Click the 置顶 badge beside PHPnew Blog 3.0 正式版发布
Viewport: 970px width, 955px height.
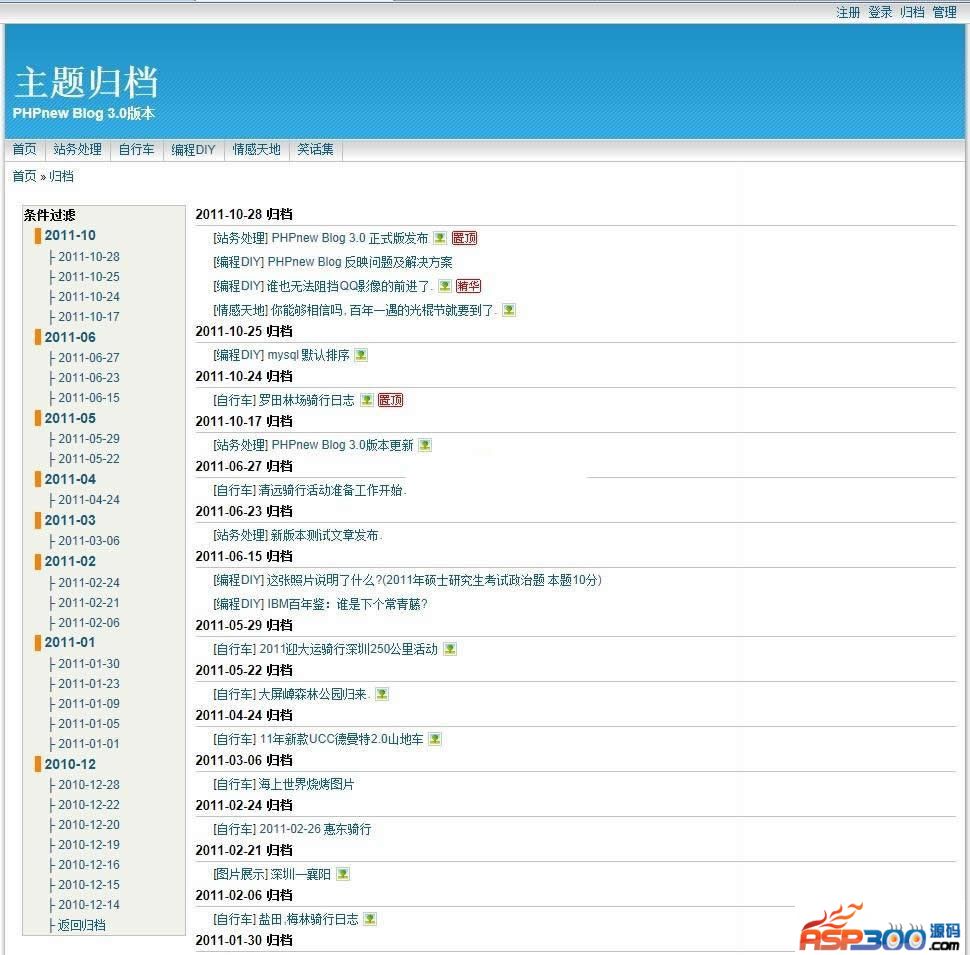coord(465,238)
